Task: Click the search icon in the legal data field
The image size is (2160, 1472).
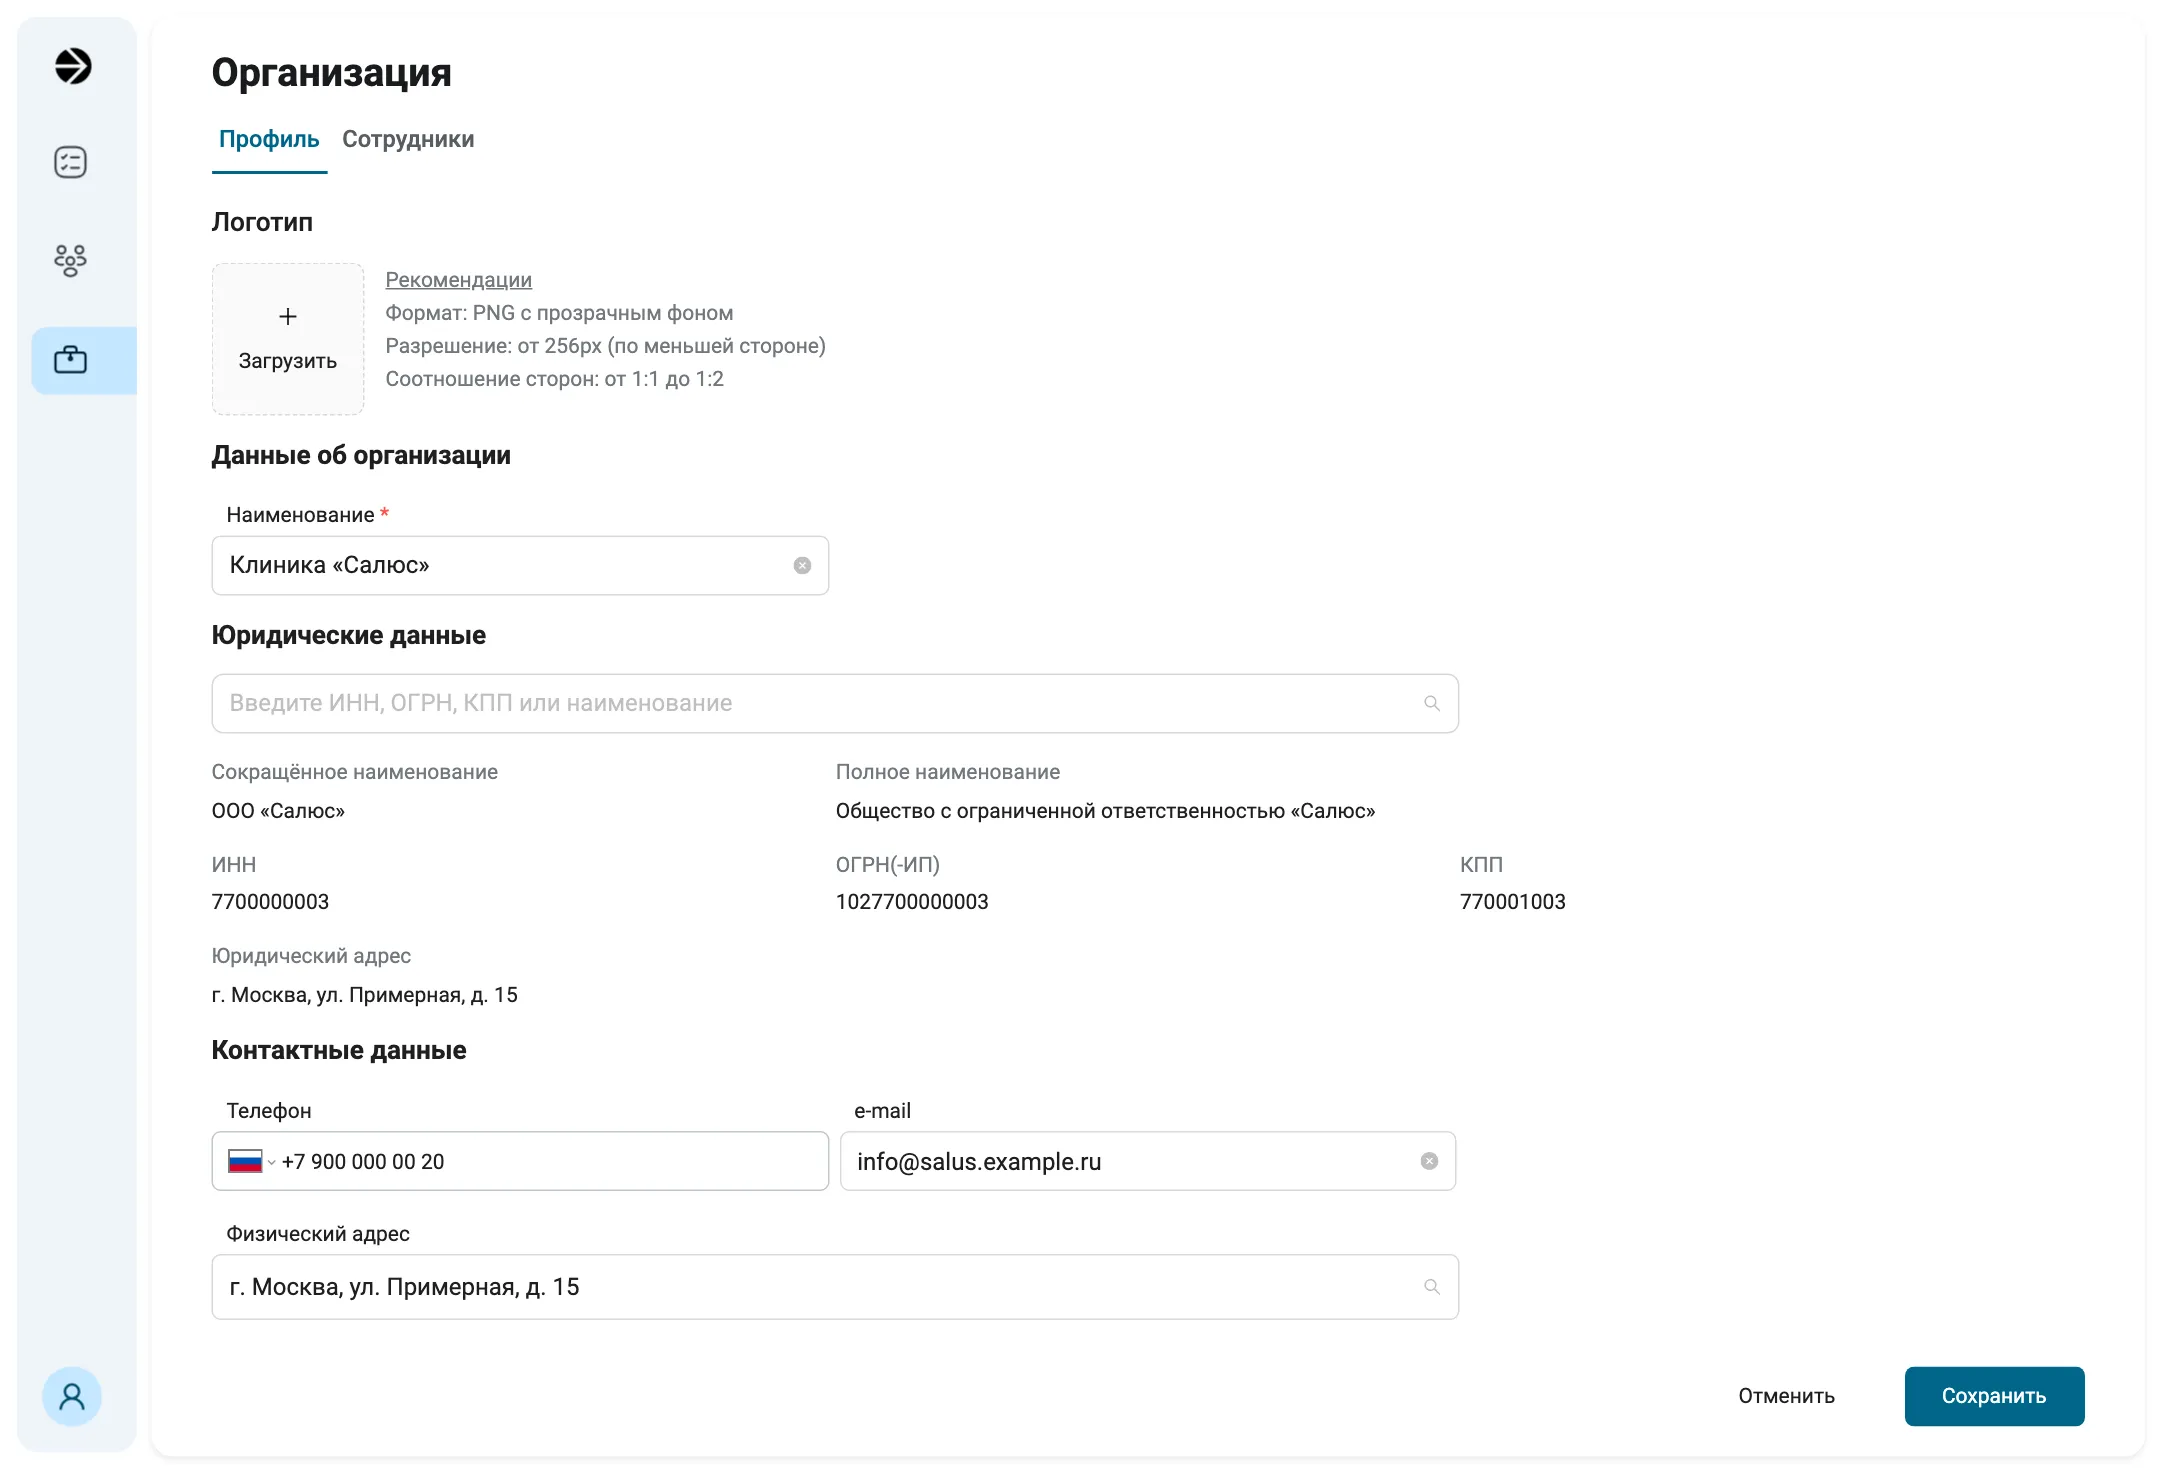Action: click(x=1432, y=704)
